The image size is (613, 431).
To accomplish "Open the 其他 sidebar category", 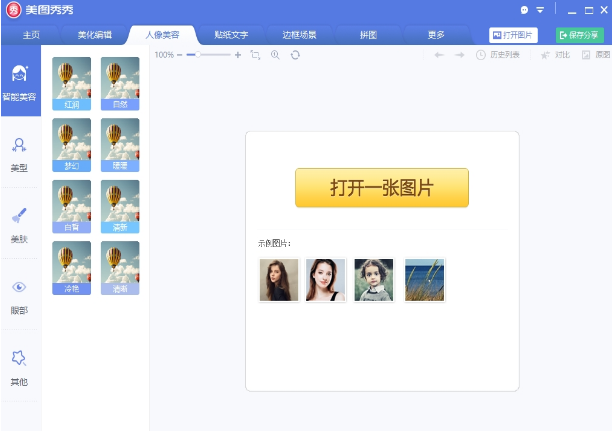I will pyautogui.click(x=19, y=368).
